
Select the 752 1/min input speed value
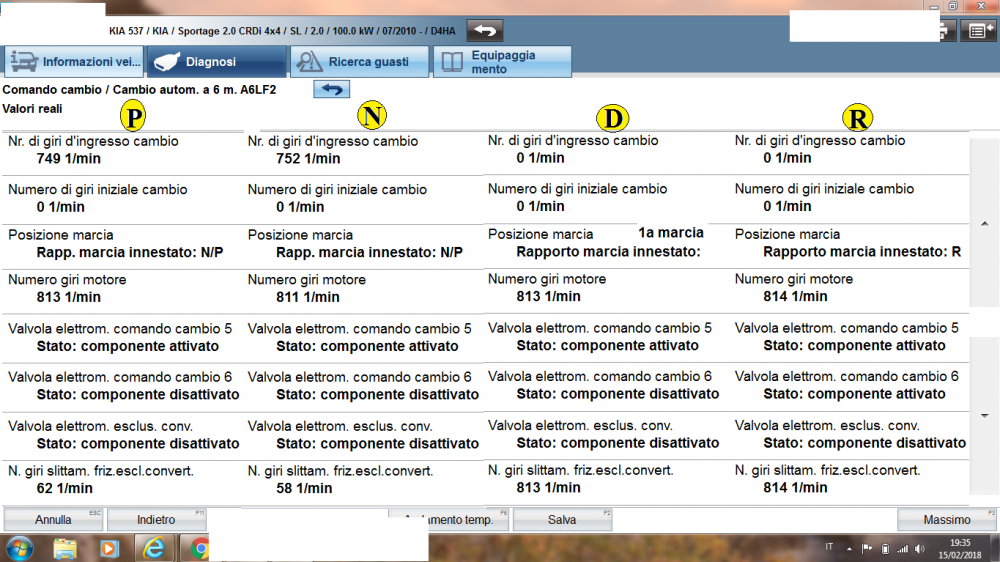pos(308,159)
